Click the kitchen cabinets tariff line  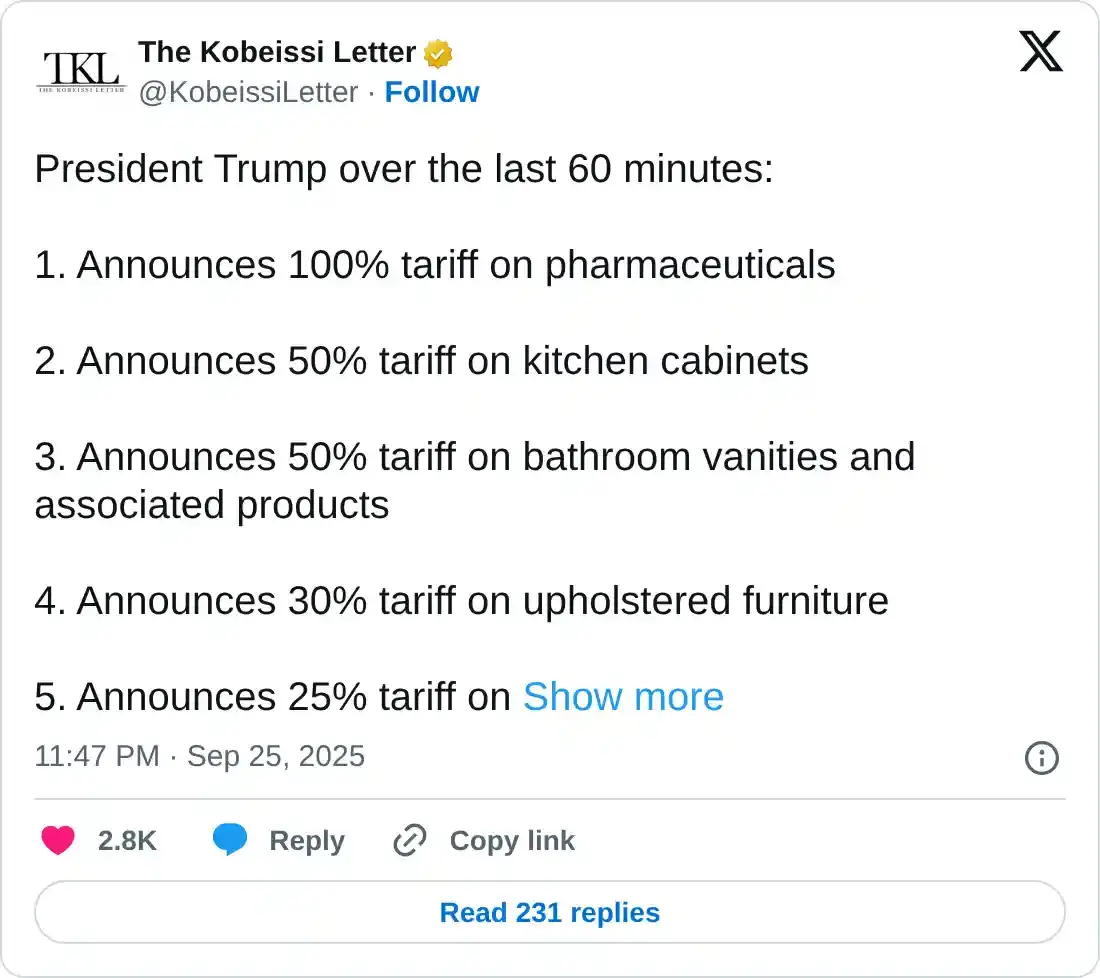coord(421,360)
